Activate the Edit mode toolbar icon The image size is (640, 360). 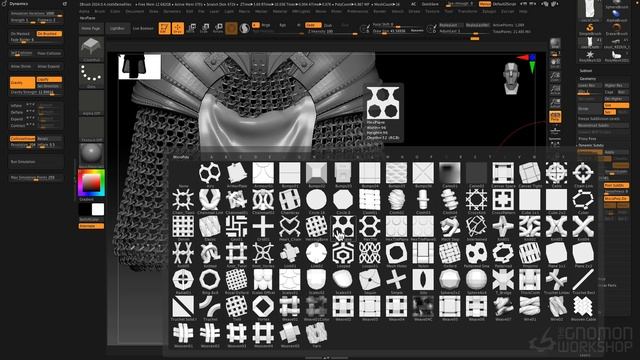pyautogui.click(x=164, y=28)
